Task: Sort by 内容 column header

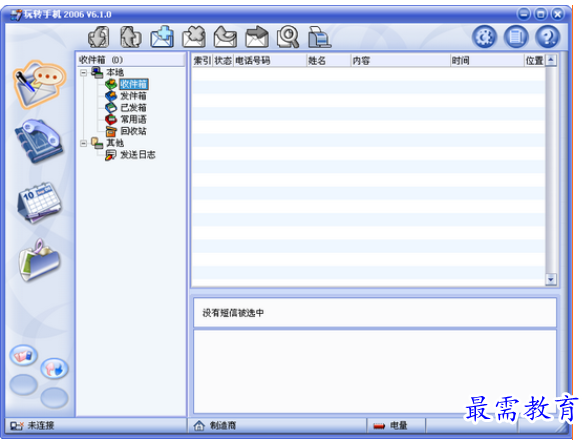Action: pos(400,60)
